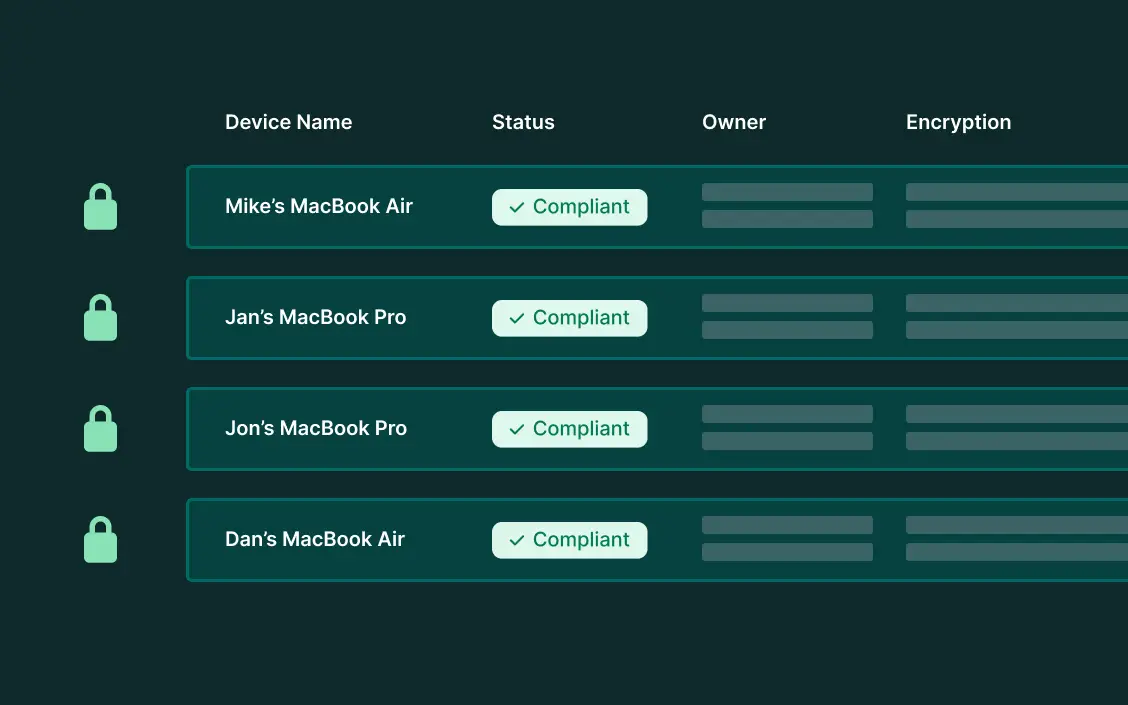The width and height of the screenshot is (1128, 705).
Task: Open the Compliant badge for Dan's MacBook Air
Action: pos(570,540)
